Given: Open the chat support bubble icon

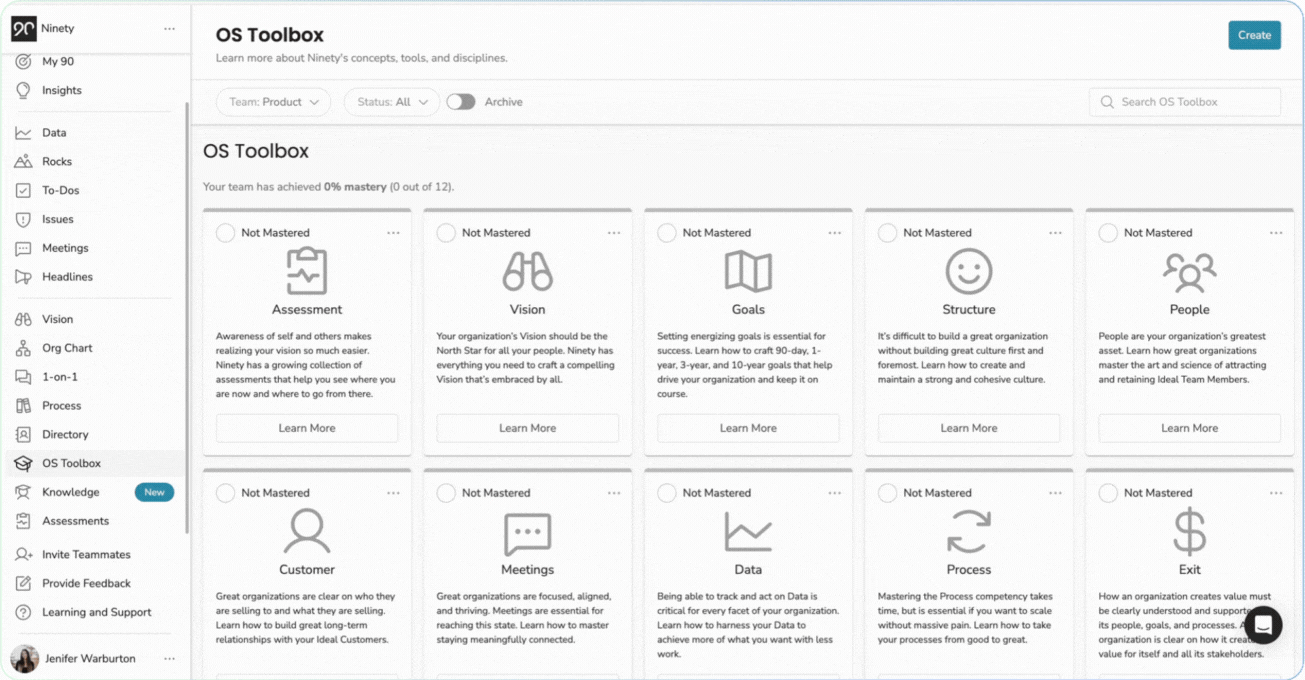Looking at the screenshot, I should click(x=1263, y=625).
